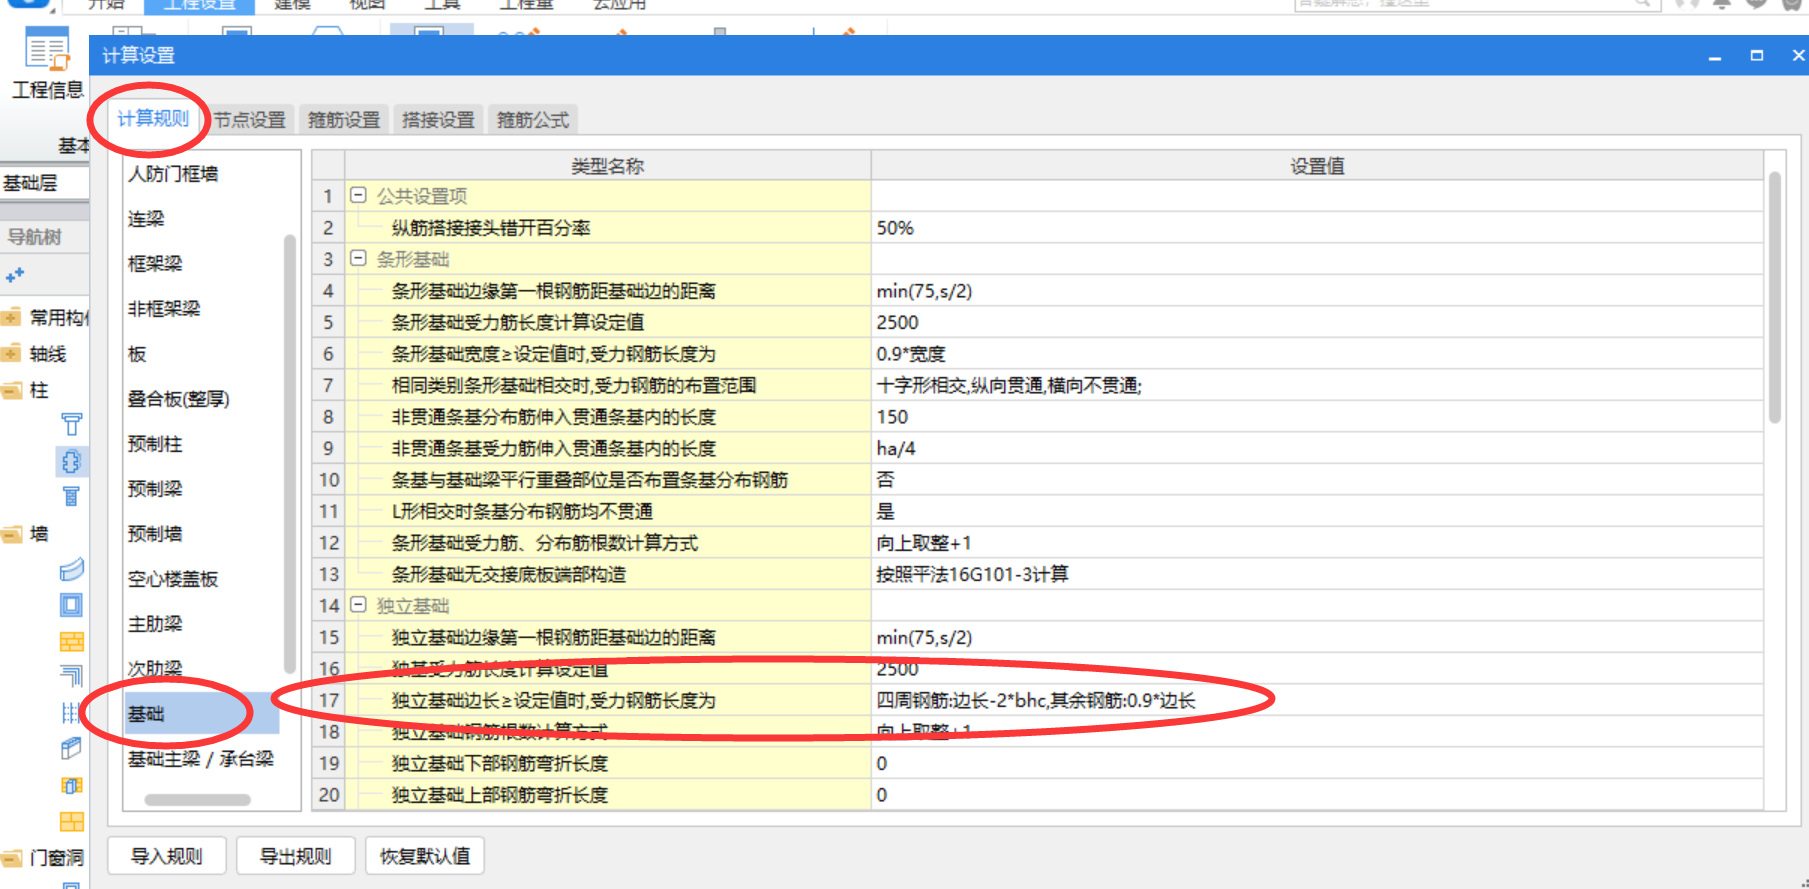Expand the 常用构件 folder in the navigation tree

tap(11, 318)
